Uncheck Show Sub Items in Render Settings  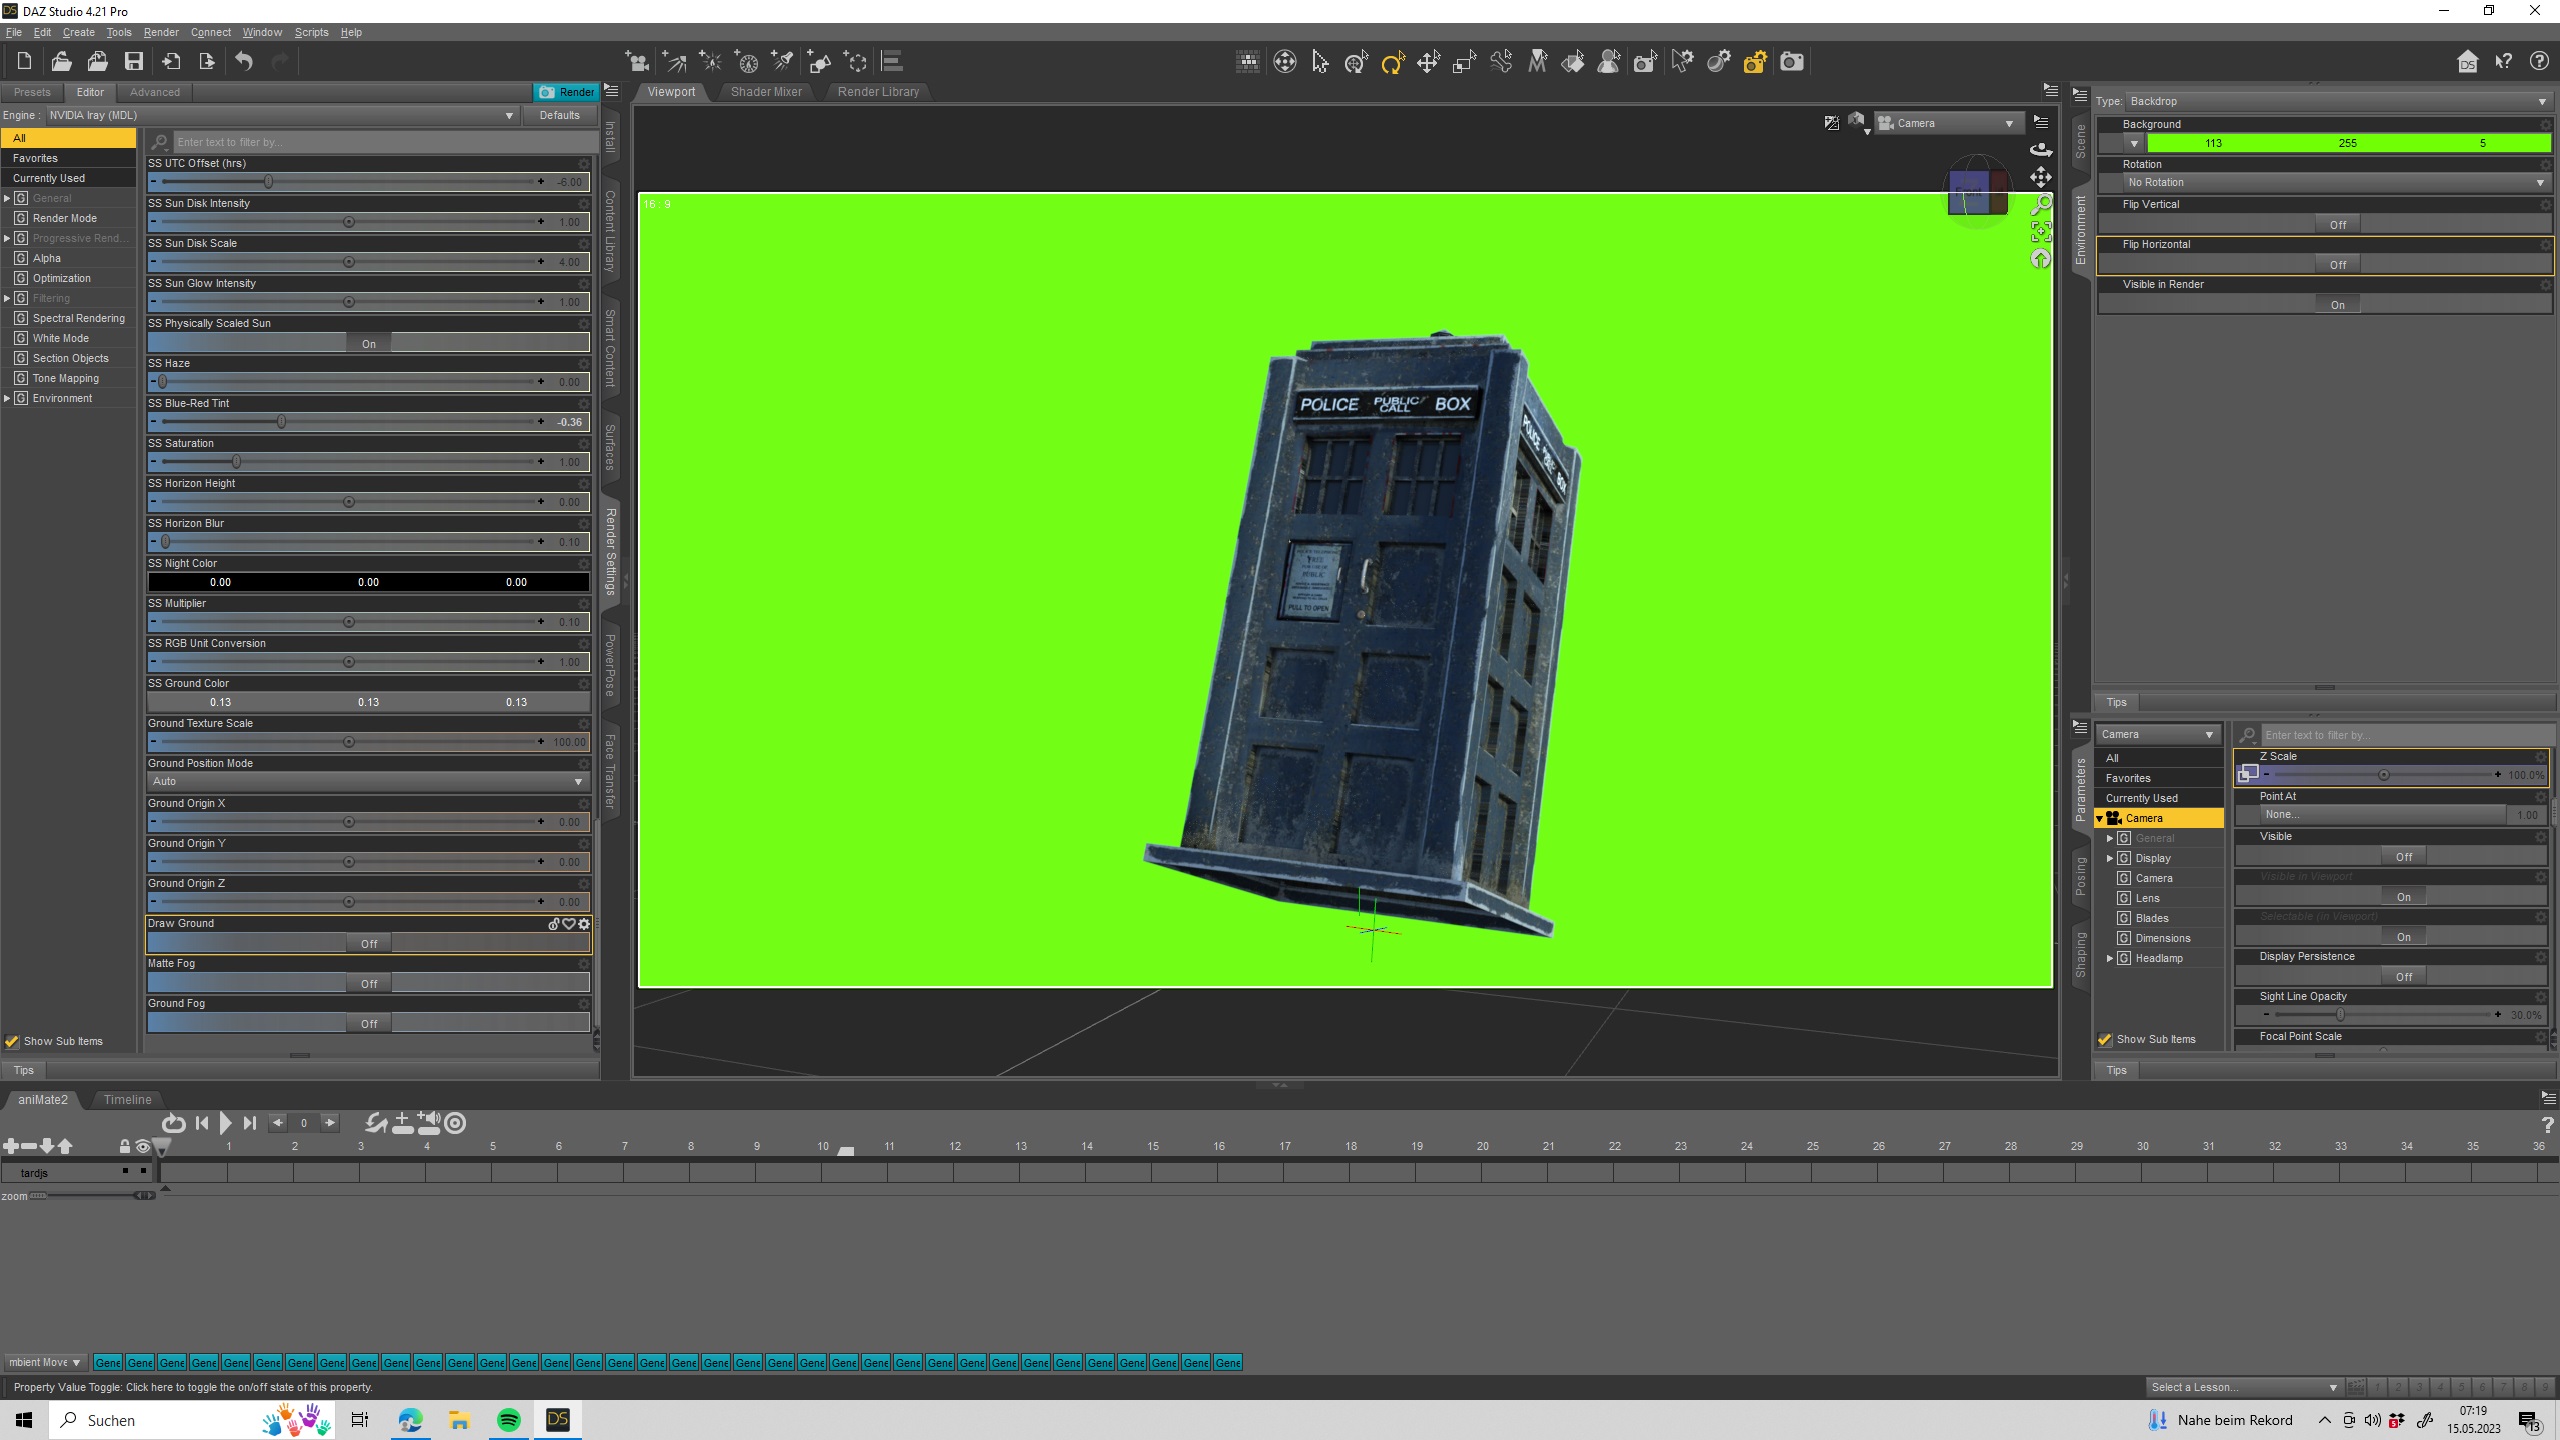pyautogui.click(x=12, y=1041)
